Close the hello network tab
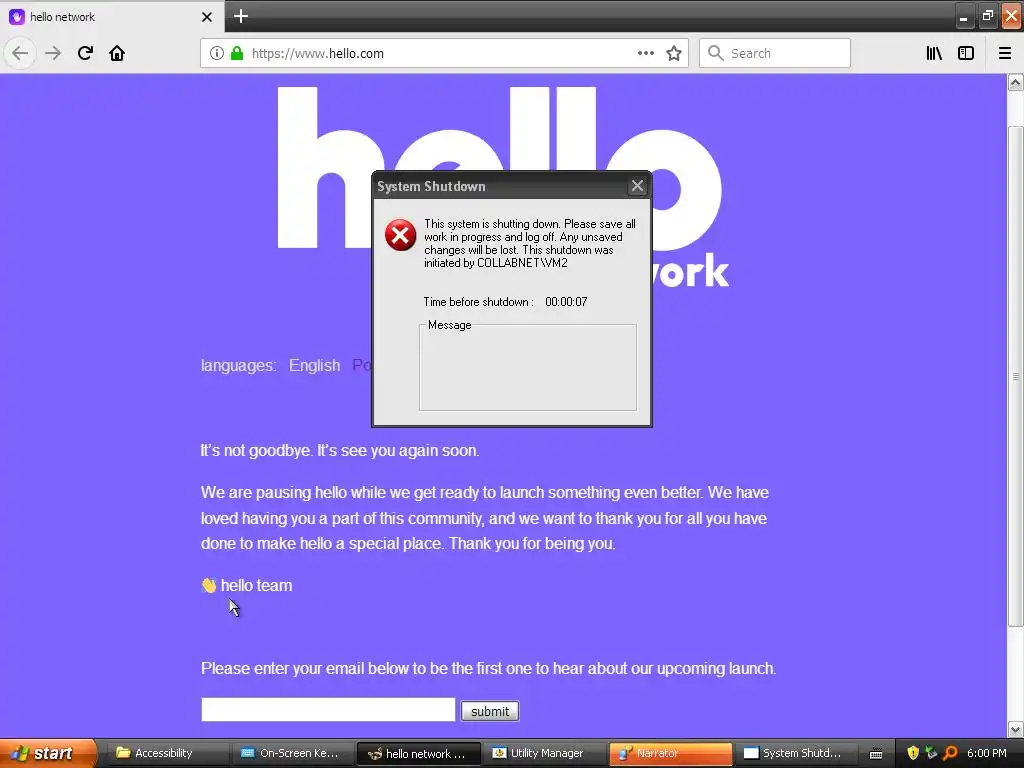 pos(206,17)
